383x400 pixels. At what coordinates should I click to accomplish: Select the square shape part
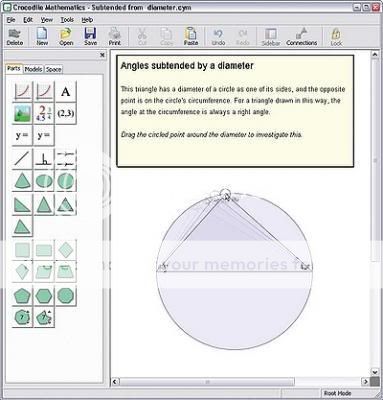point(22,250)
